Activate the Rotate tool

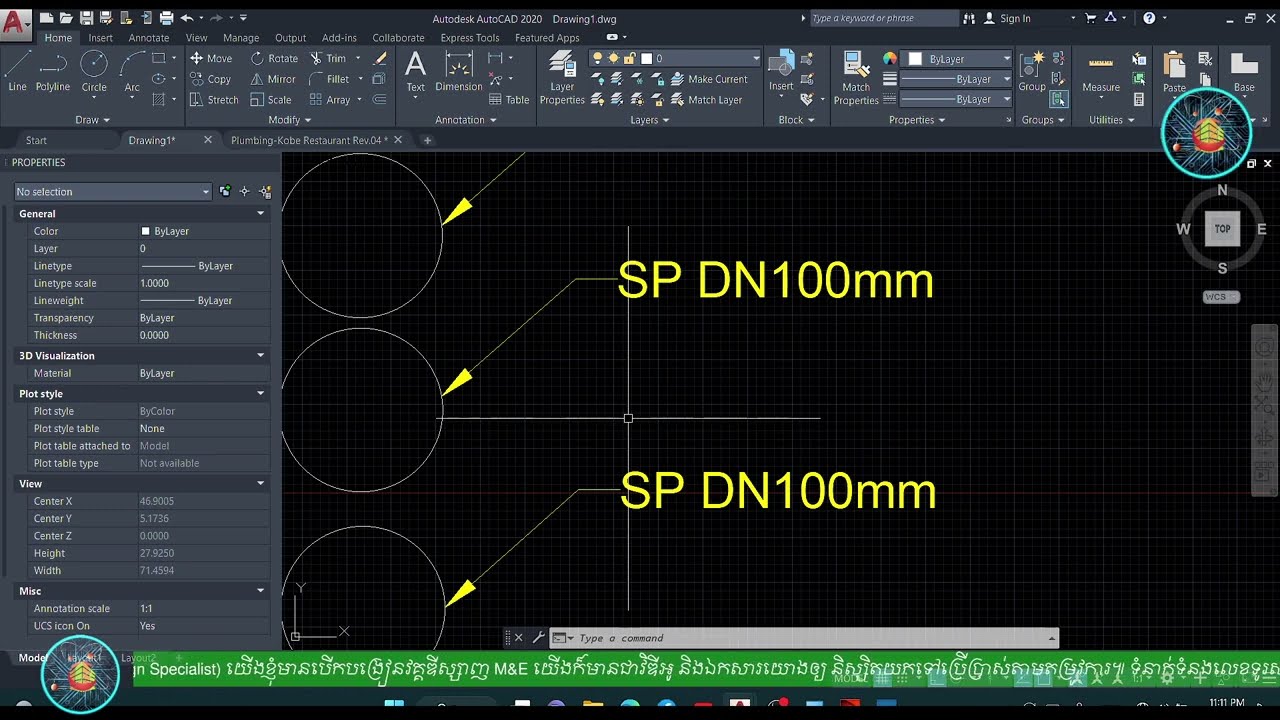274,58
